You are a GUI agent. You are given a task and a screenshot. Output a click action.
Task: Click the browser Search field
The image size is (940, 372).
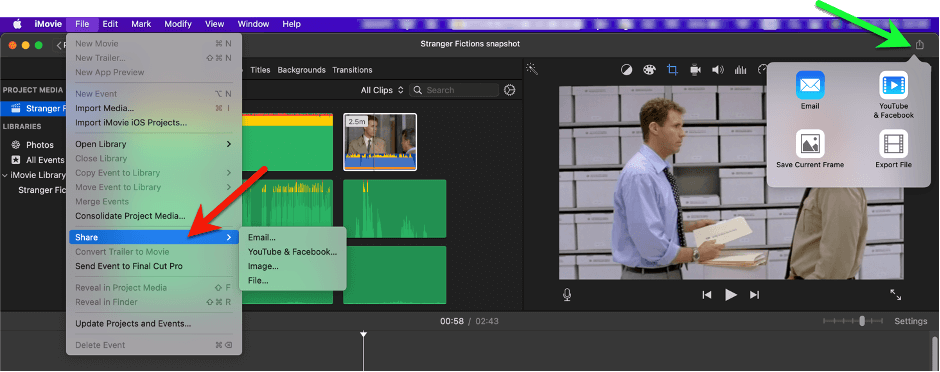[454, 90]
